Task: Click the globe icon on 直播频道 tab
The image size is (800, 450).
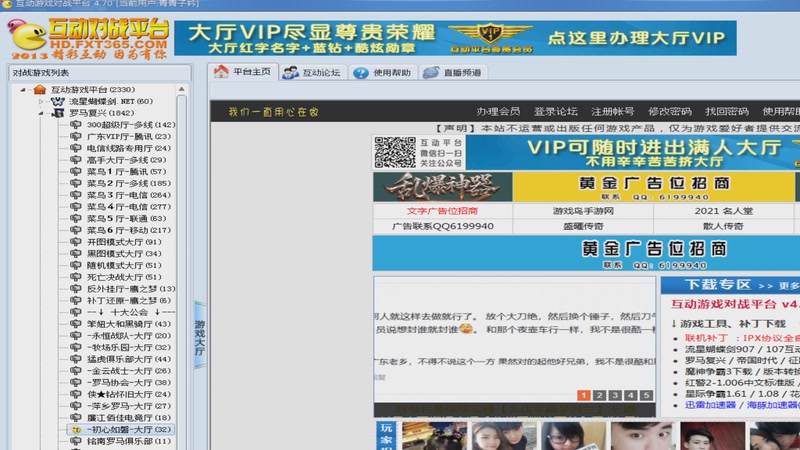Action: 431,72
